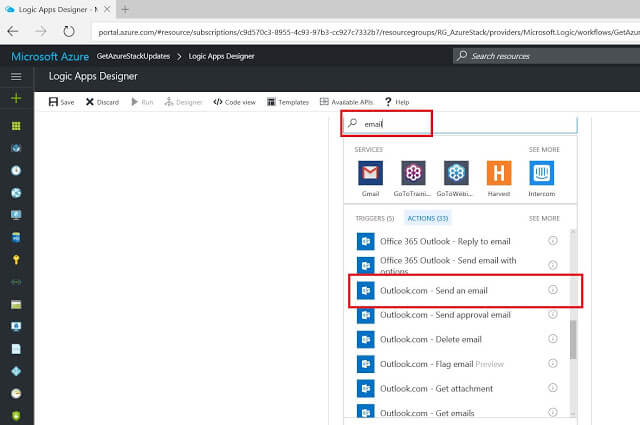640x425 pixels.
Task: Open Code view
Action: 234,102
